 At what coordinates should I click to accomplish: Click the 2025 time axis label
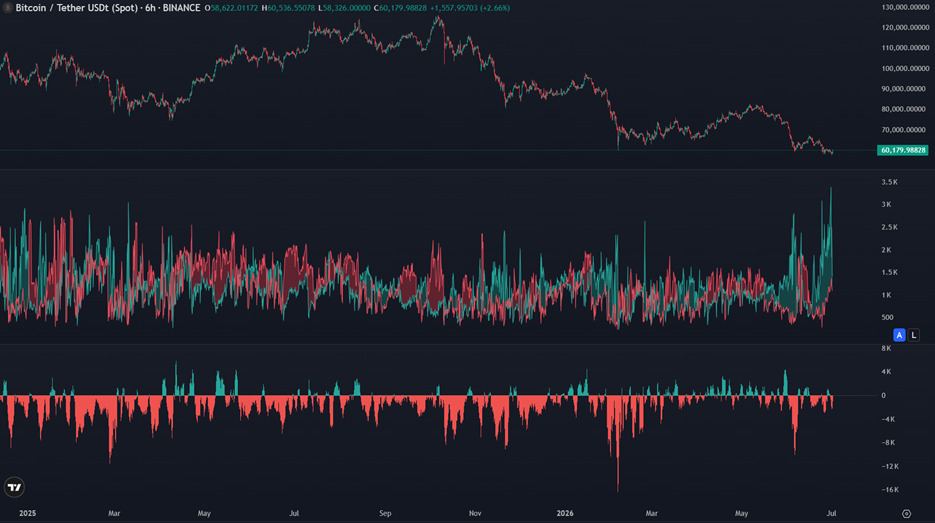(27, 513)
